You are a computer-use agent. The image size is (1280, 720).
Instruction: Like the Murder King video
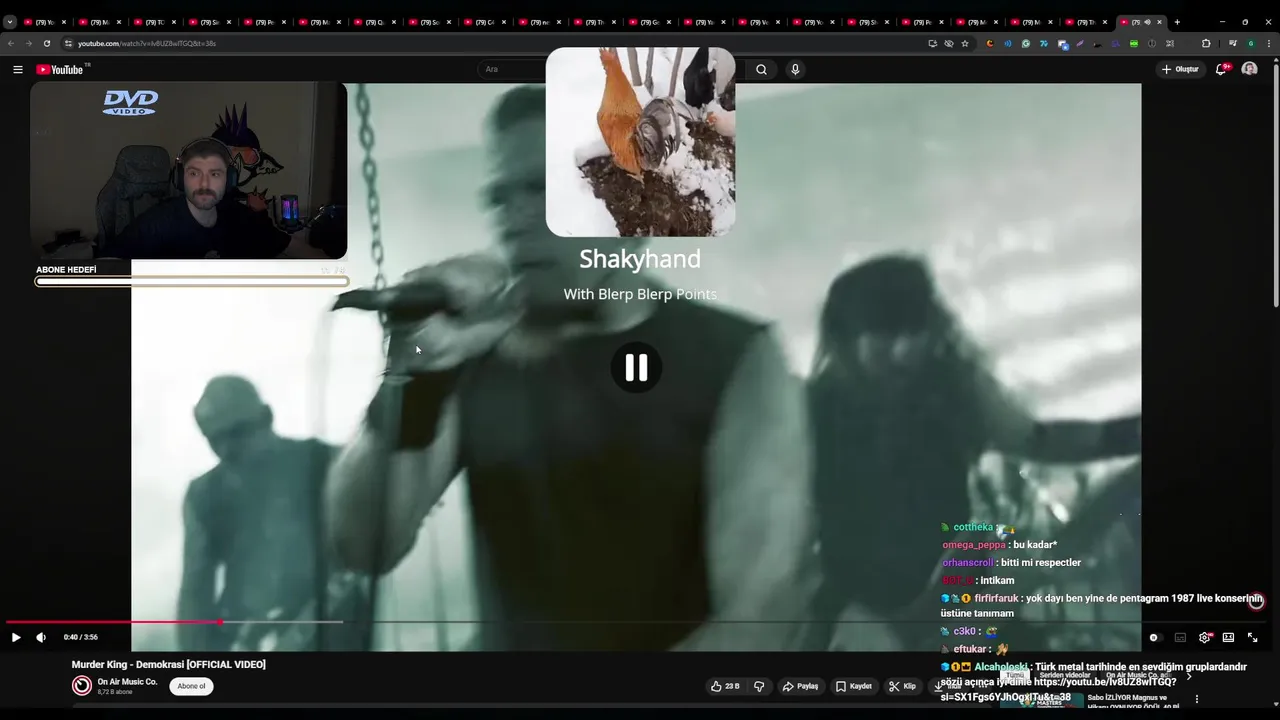tap(725, 686)
